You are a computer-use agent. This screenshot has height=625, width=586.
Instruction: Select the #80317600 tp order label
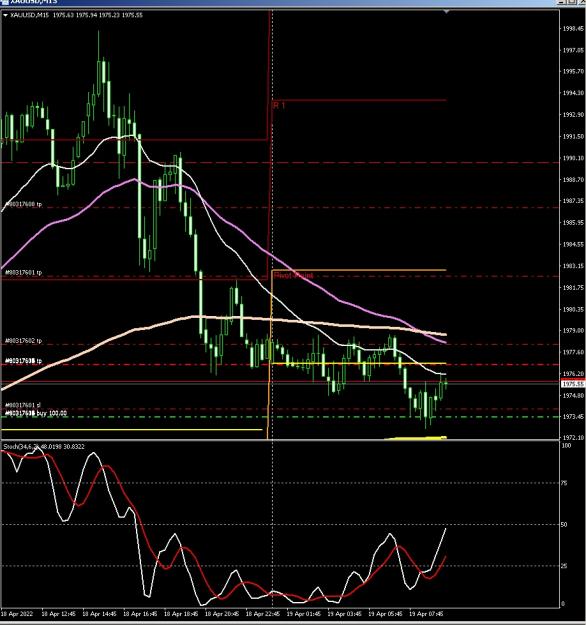(23, 204)
